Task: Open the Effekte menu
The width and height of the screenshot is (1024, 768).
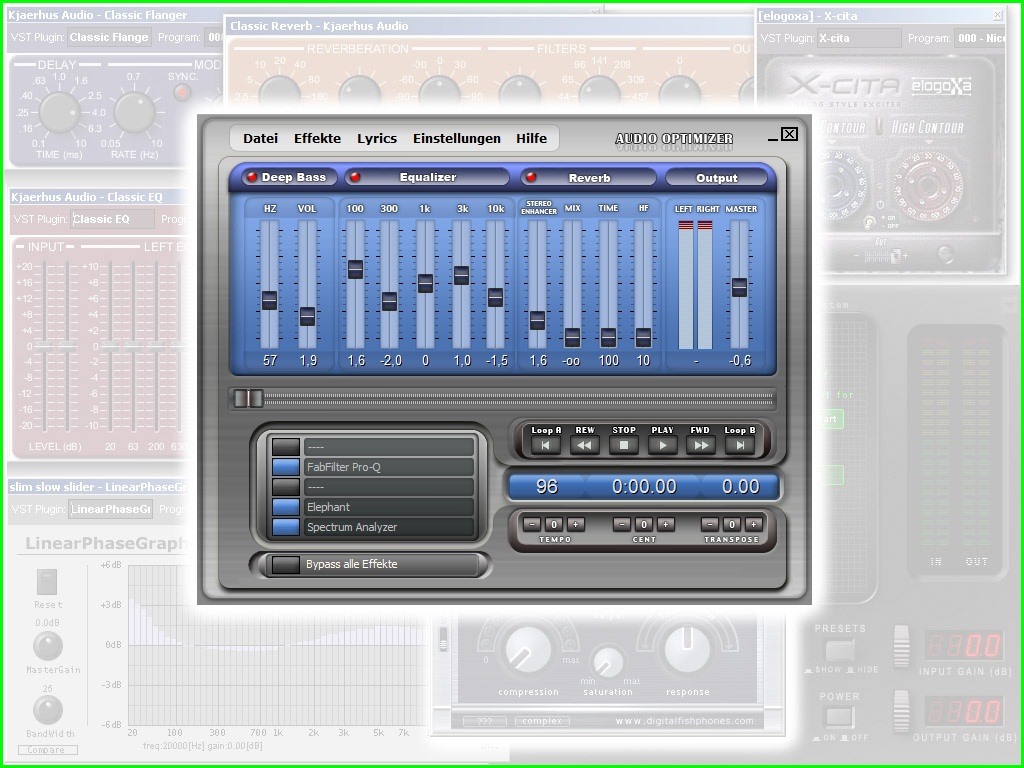Action: (x=317, y=139)
